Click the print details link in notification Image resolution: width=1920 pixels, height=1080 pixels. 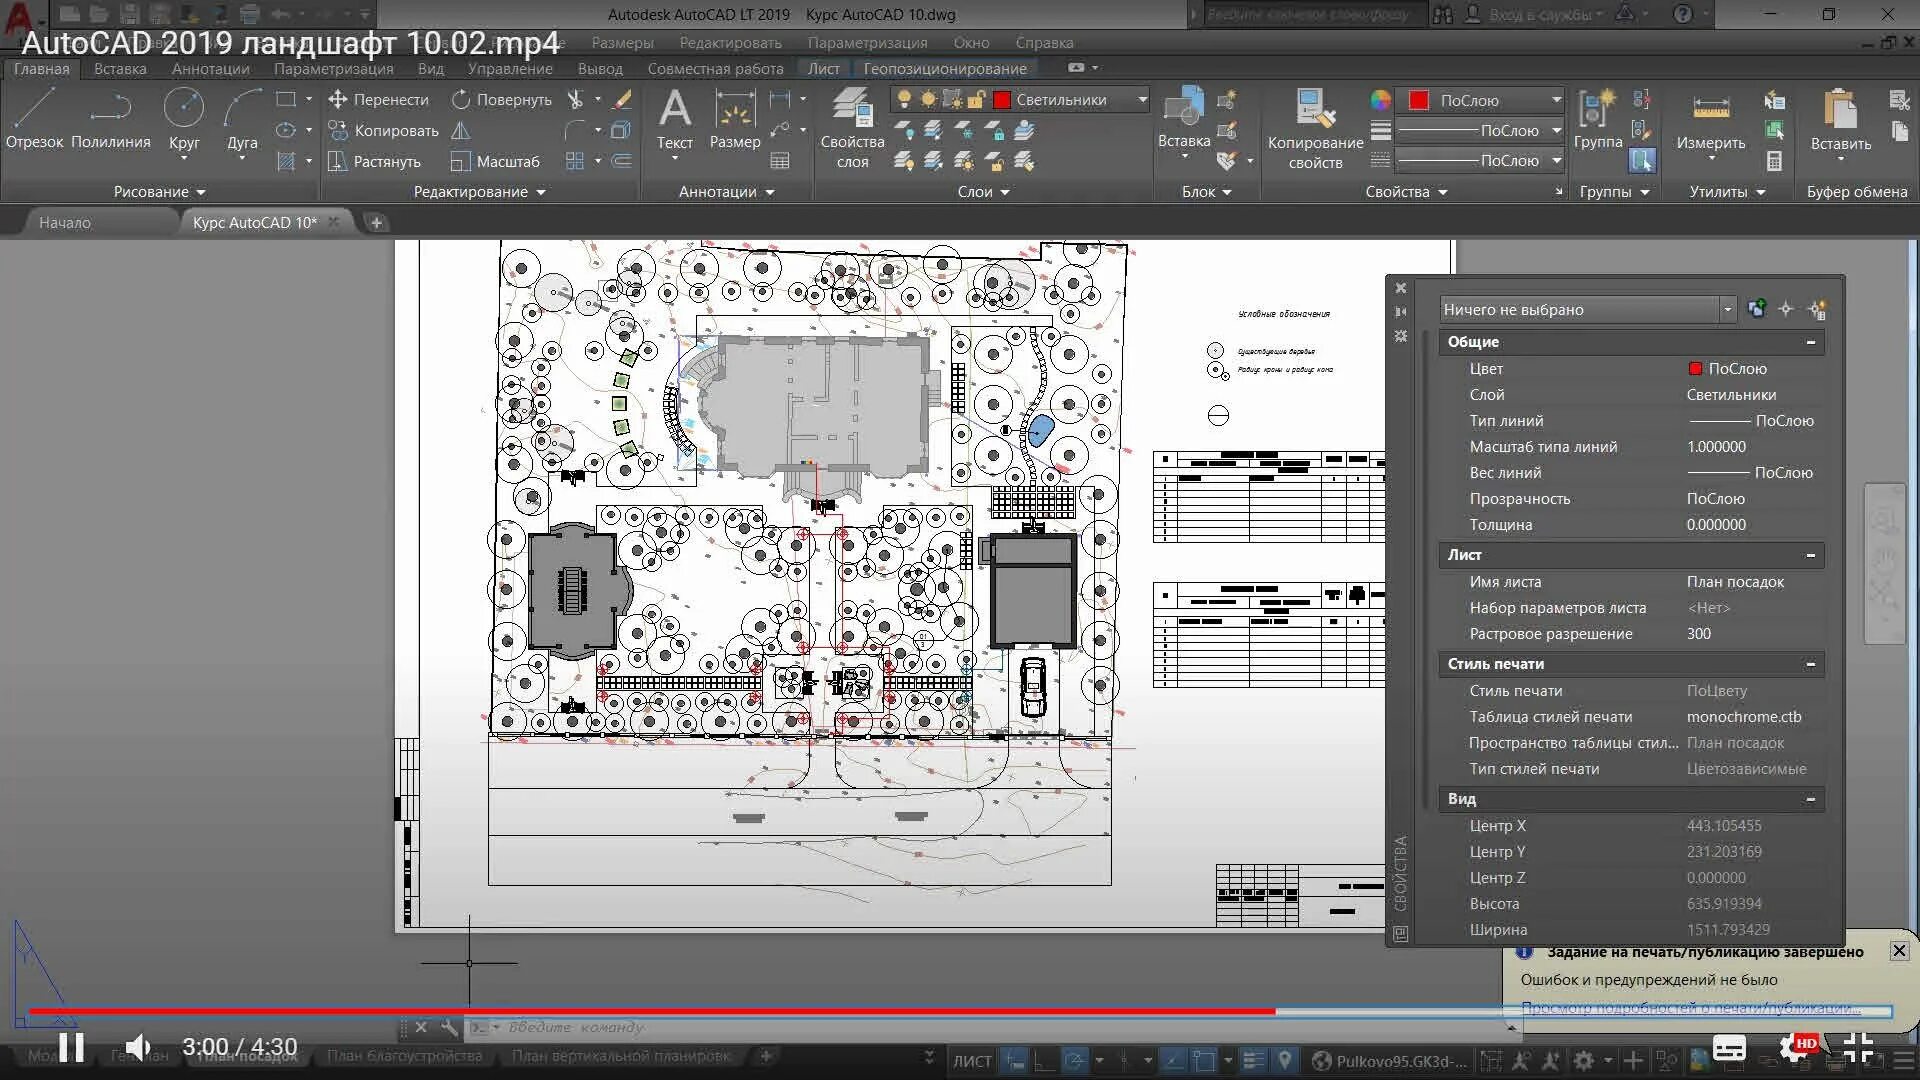click(1690, 1007)
